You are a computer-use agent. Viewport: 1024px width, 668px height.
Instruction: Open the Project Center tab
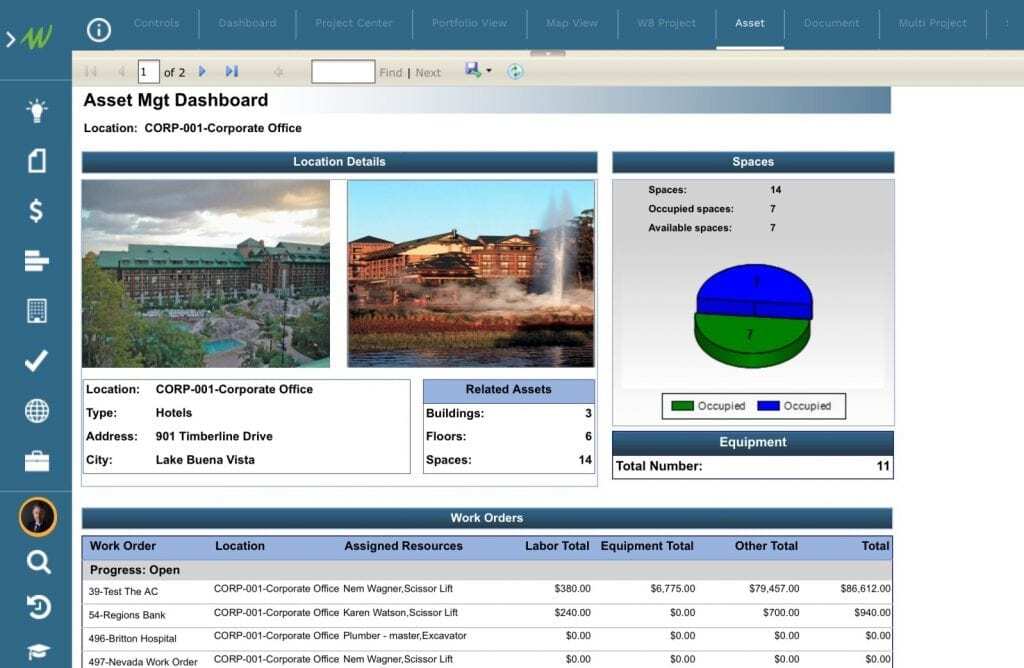point(354,23)
